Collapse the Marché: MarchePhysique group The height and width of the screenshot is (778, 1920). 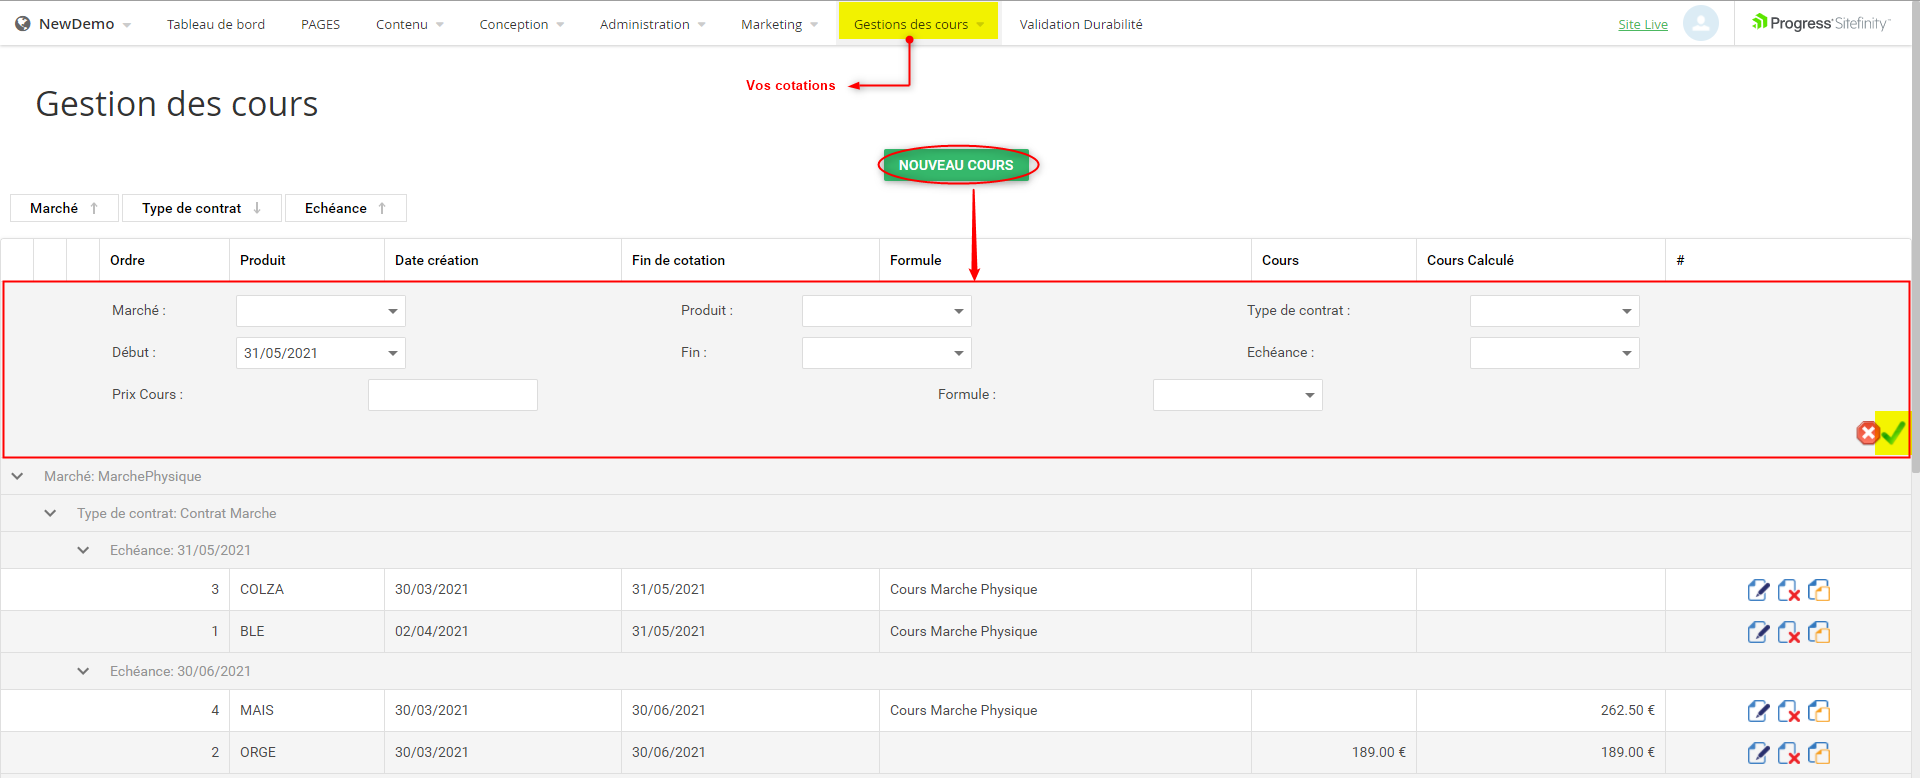point(18,476)
